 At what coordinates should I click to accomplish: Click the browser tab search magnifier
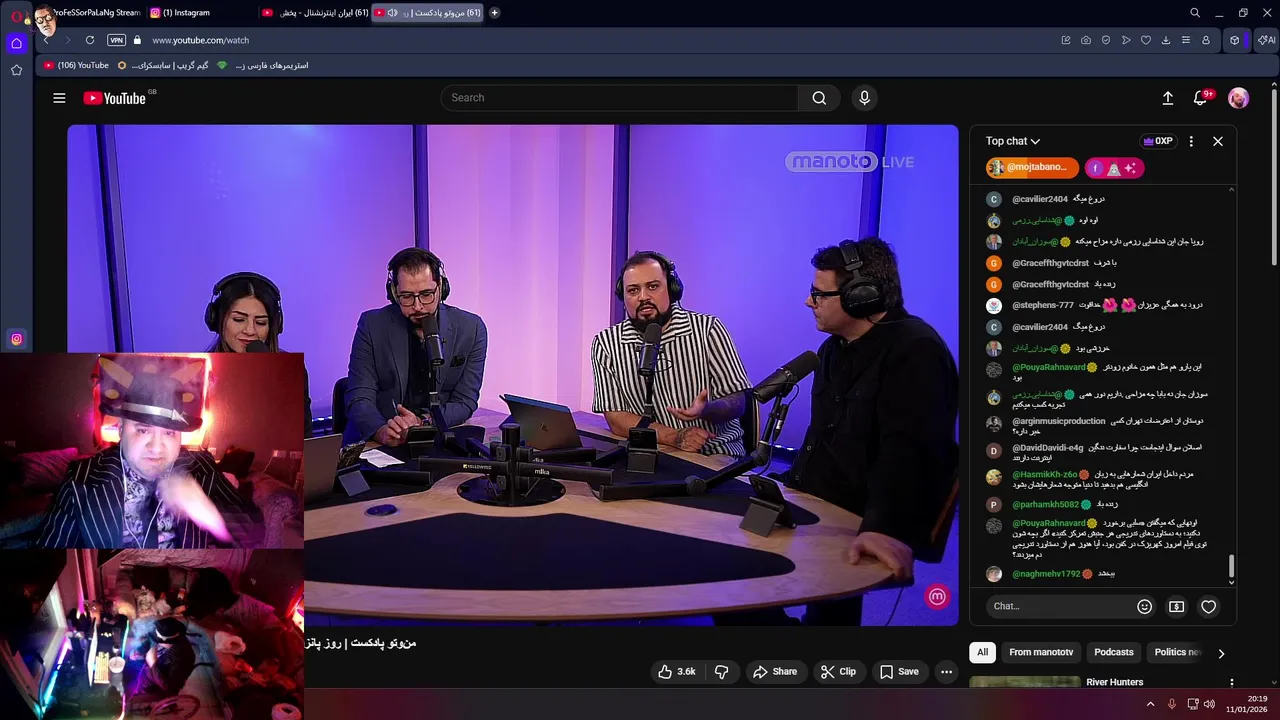click(1195, 13)
